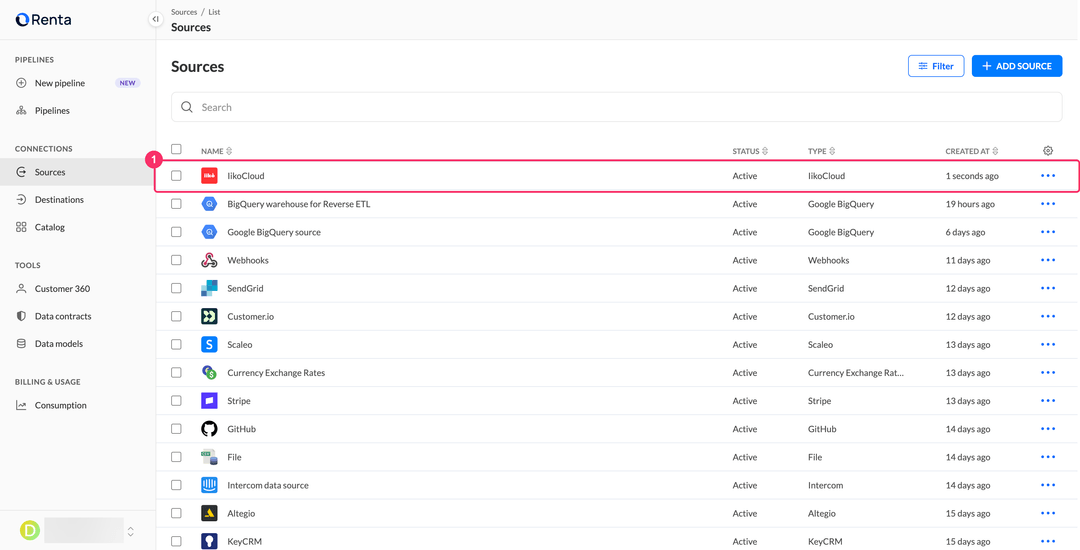Select Sources item in sidebar
Viewport: 1080px width, 550px height.
click(x=78, y=172)
